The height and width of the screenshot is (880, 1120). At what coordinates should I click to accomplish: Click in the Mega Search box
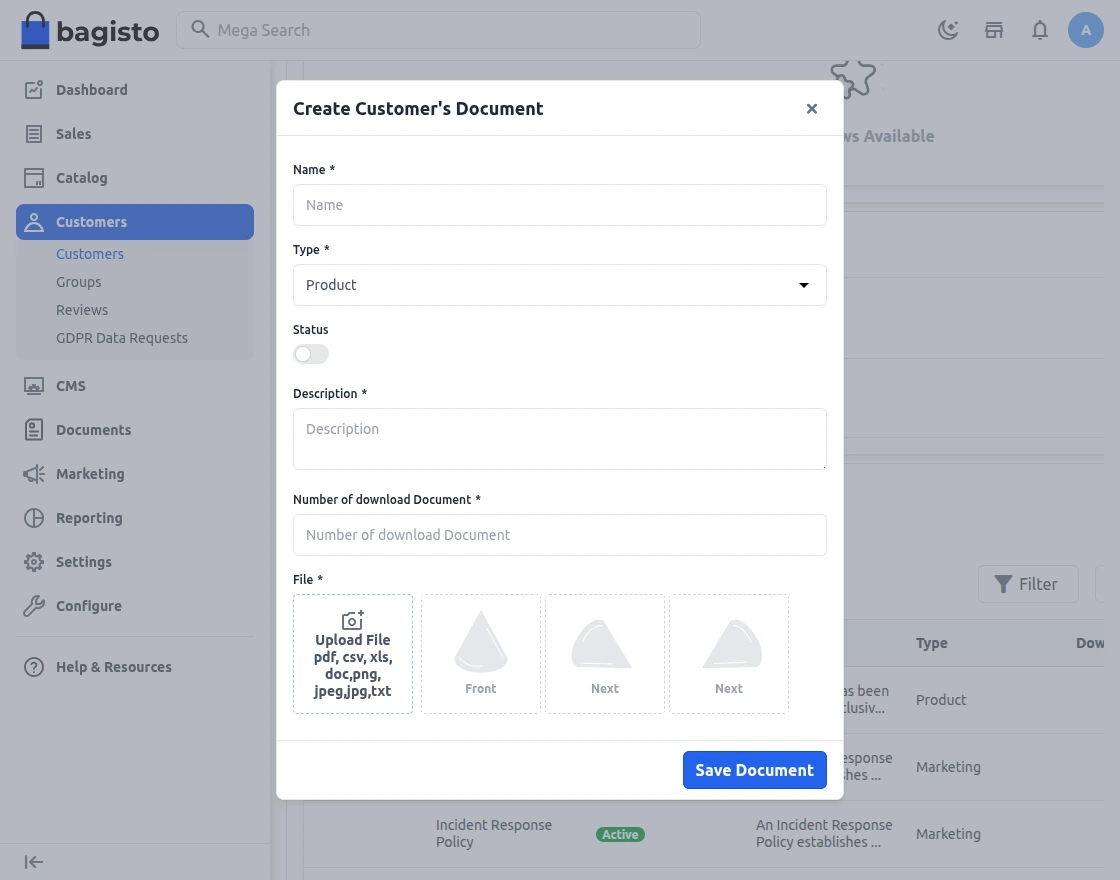click(x=439, y=30)
